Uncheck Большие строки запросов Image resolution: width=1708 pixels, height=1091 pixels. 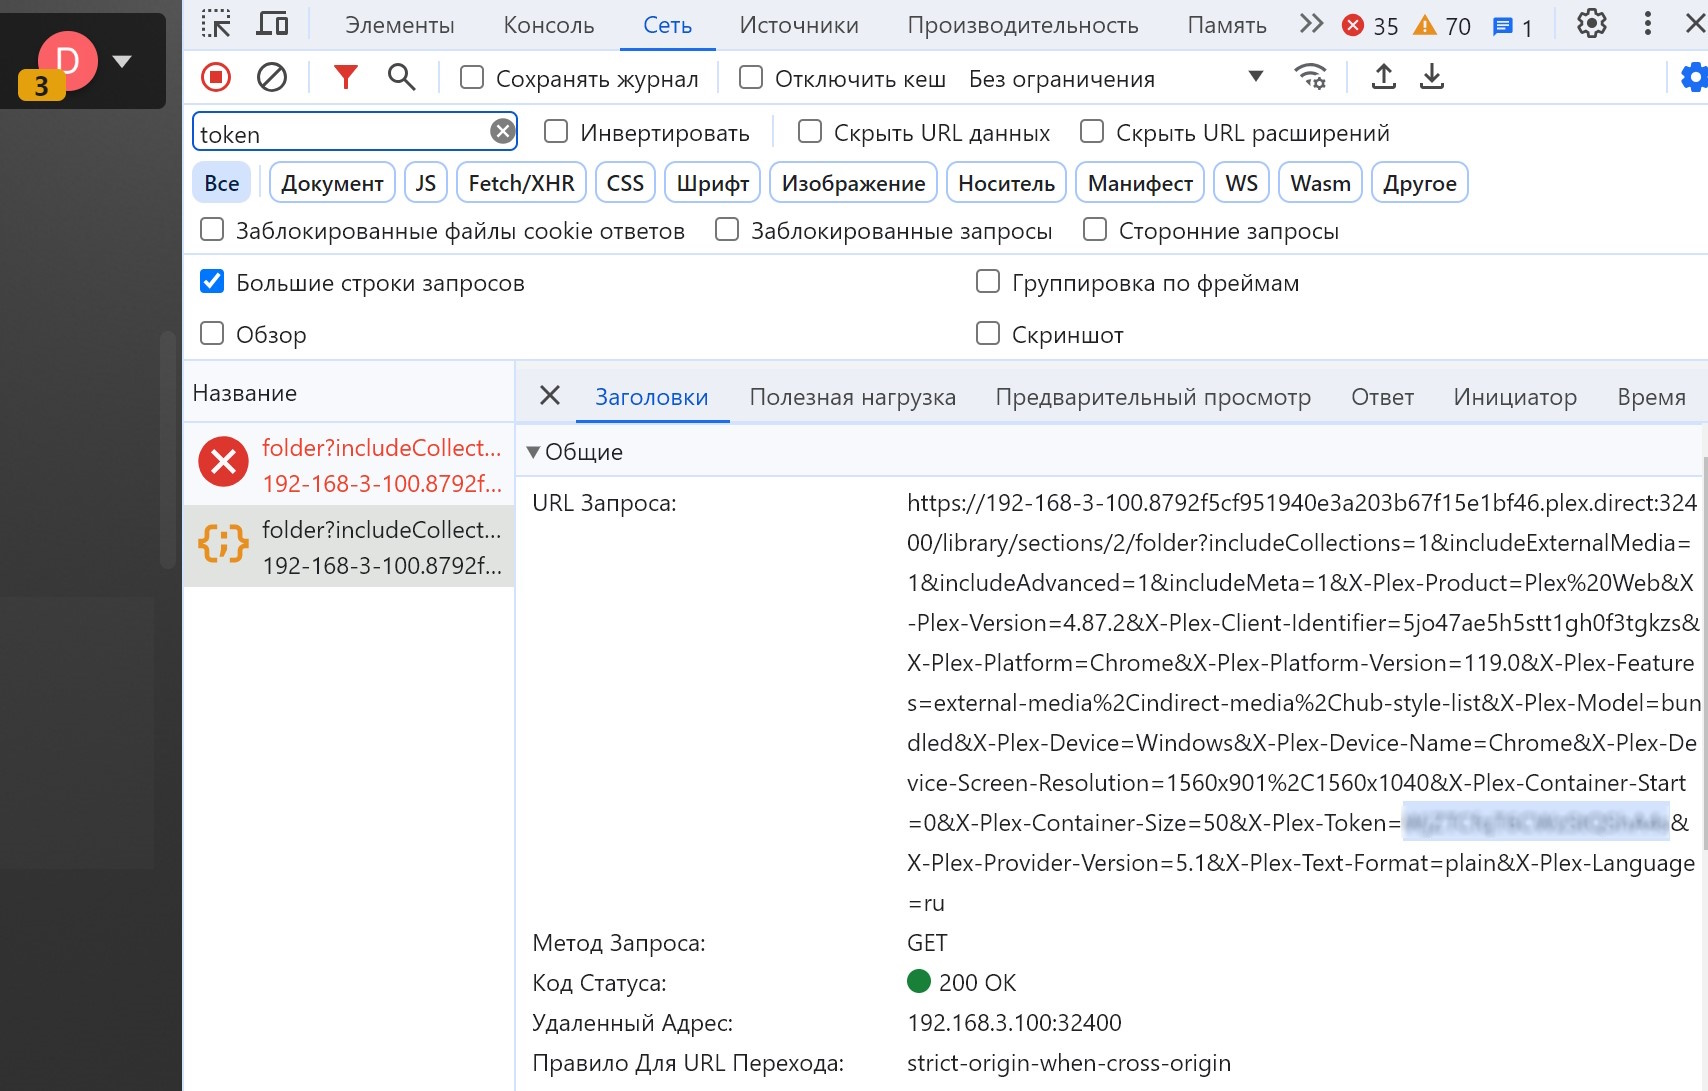pyautogui.click(x=212, y=281)
